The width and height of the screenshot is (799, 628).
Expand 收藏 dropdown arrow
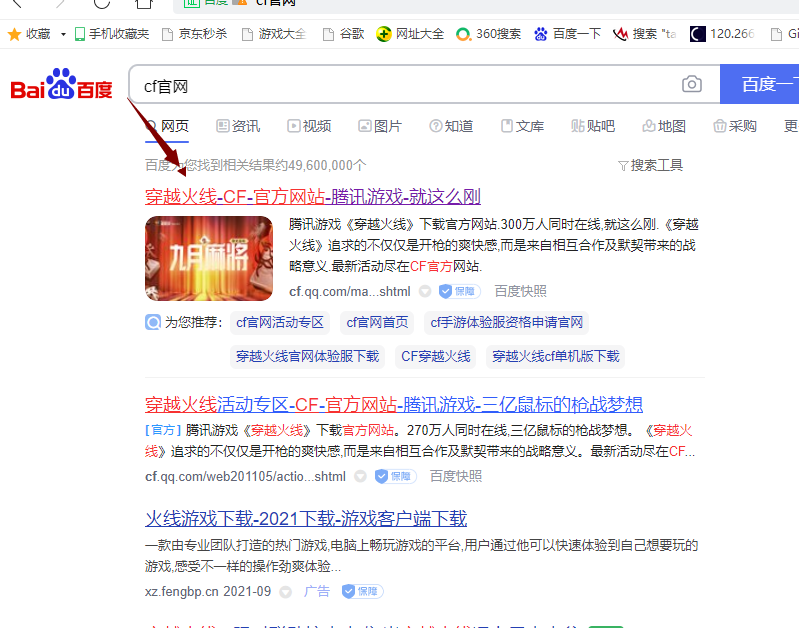coord(63,34)
